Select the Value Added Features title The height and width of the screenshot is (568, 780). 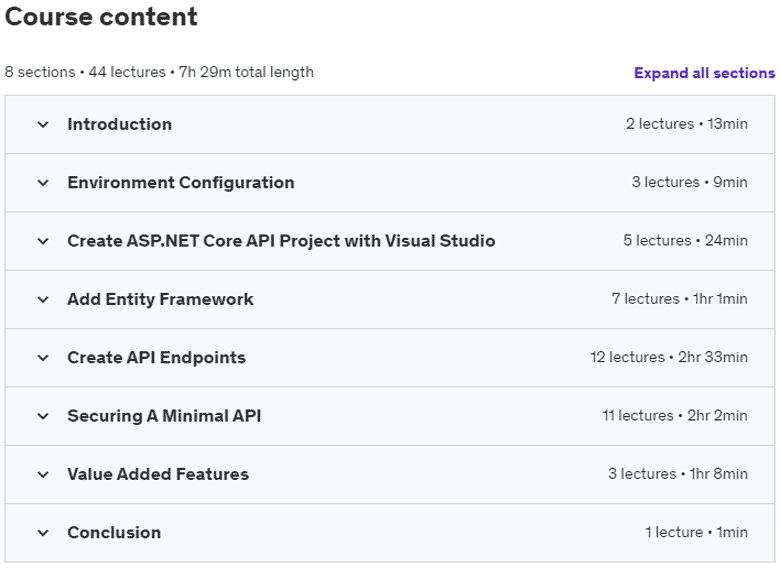tap(158, 474)
